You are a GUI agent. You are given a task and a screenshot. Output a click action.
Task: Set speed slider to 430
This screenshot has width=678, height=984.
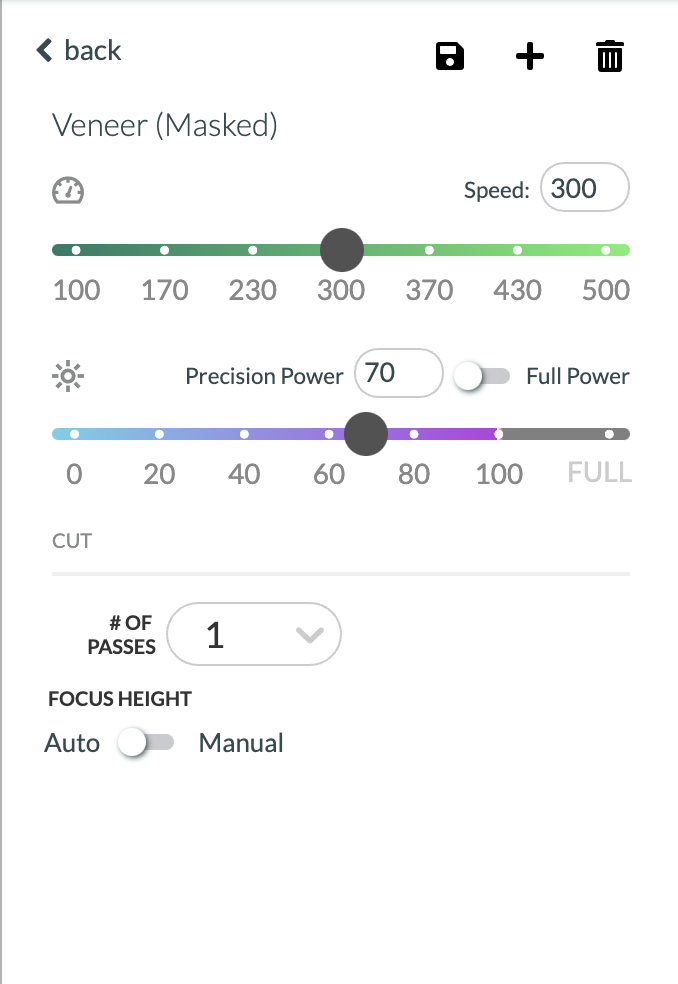pos(517,250)
